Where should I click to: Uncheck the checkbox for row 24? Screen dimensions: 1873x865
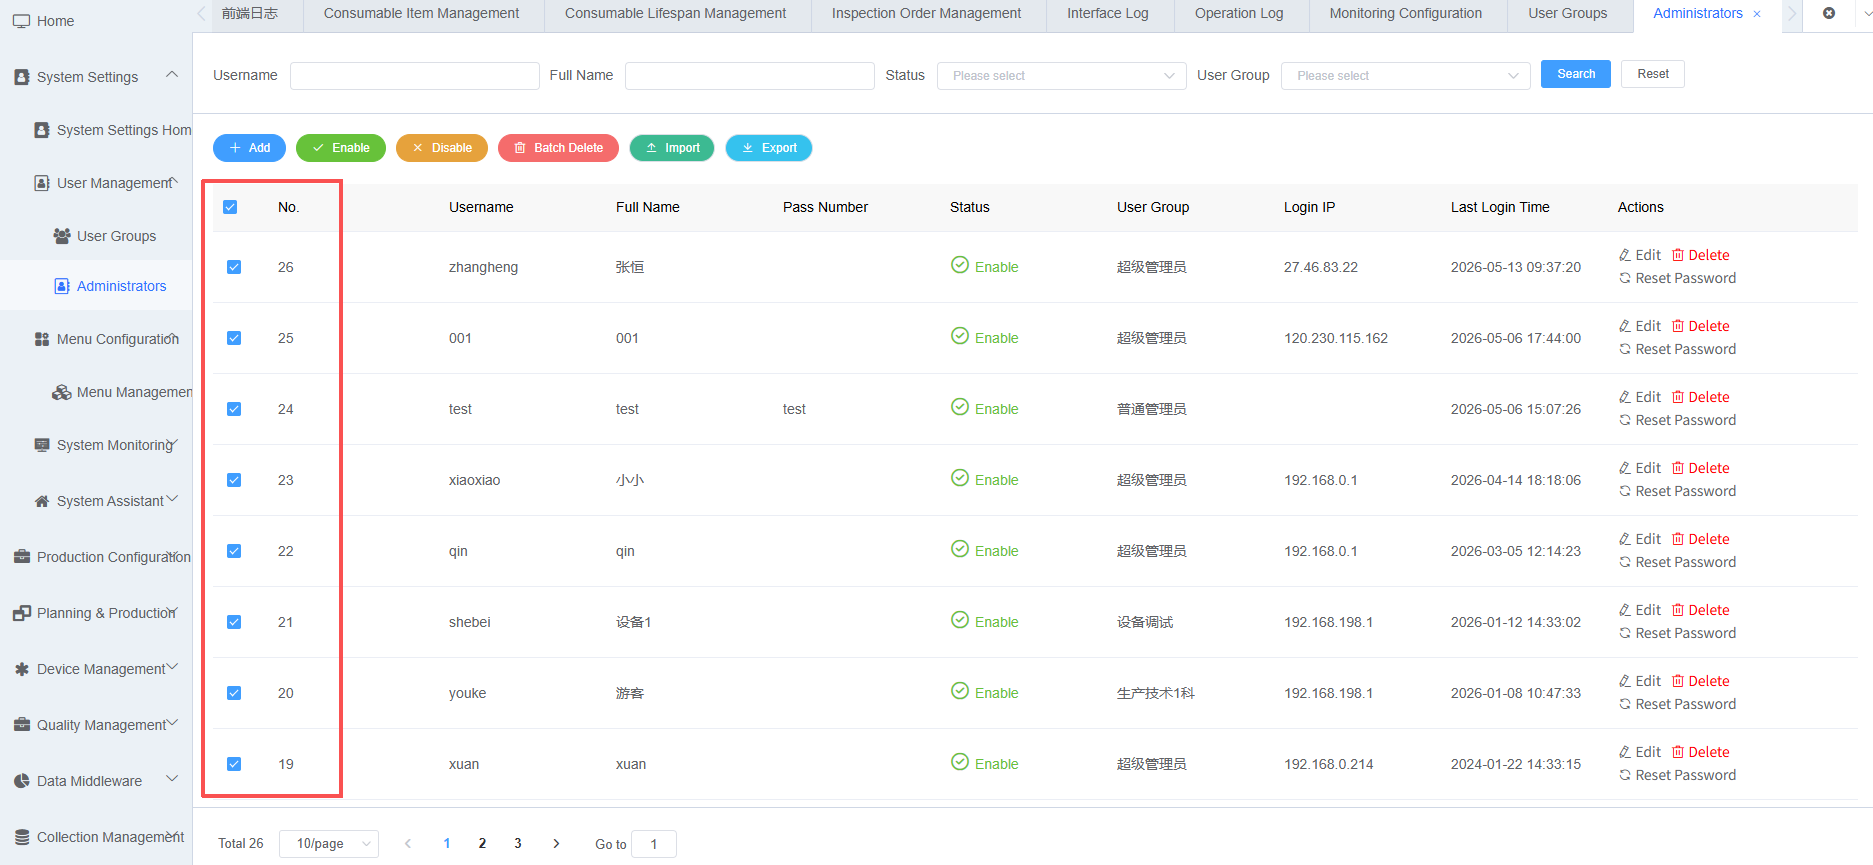(x=234, y=409)
